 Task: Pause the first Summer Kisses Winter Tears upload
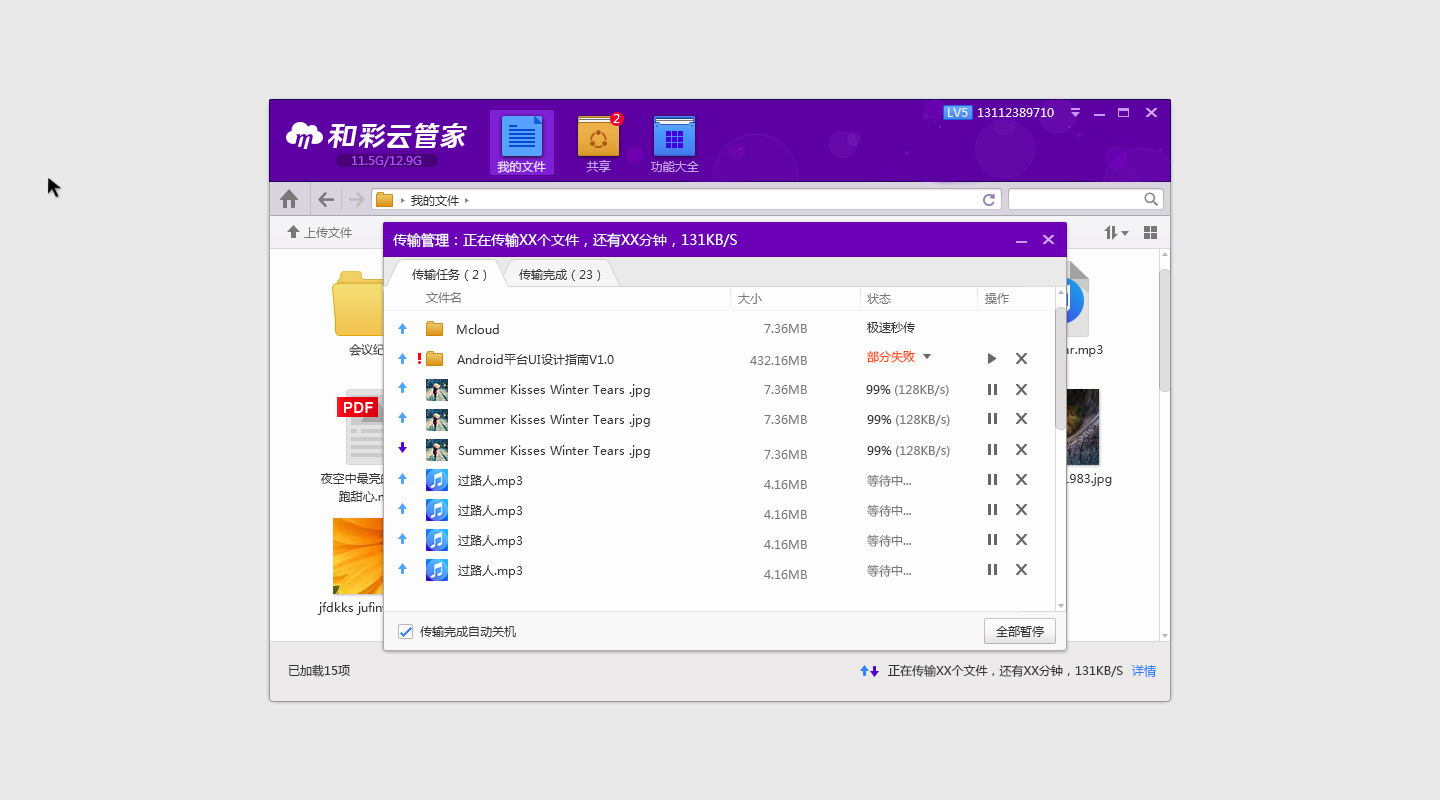[x=992, y=389]
